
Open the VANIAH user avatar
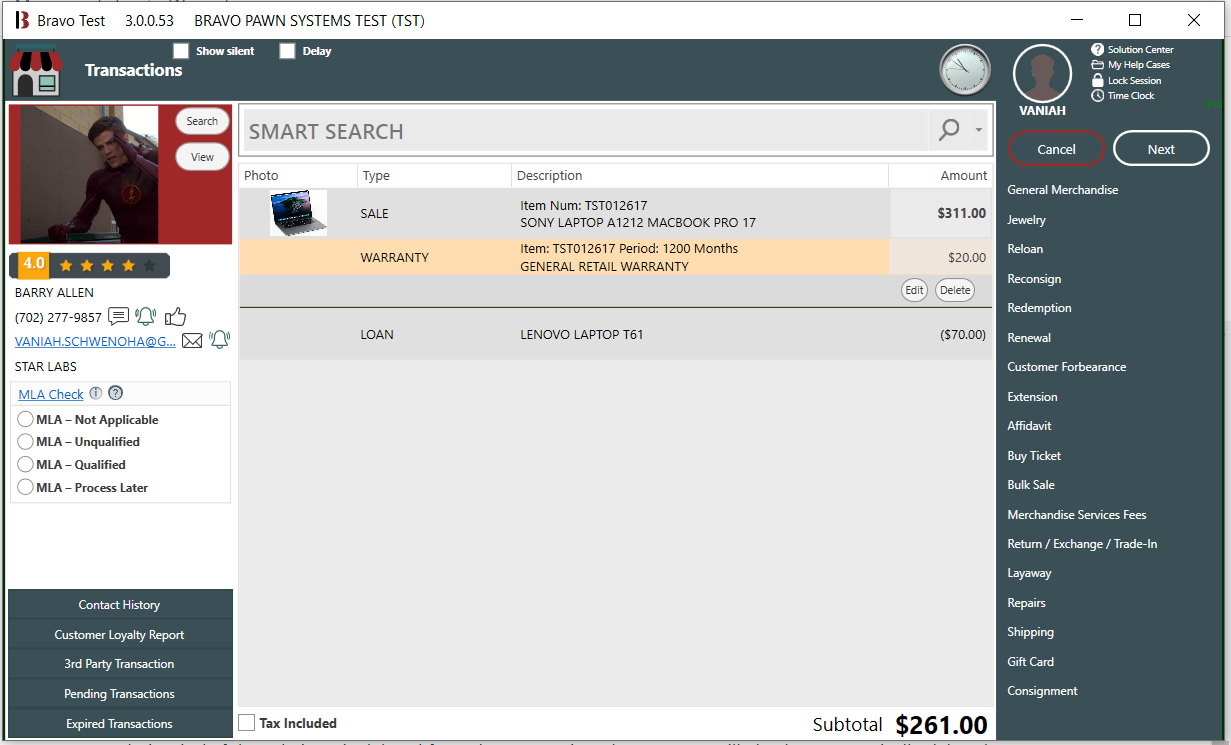point(1042,74)
